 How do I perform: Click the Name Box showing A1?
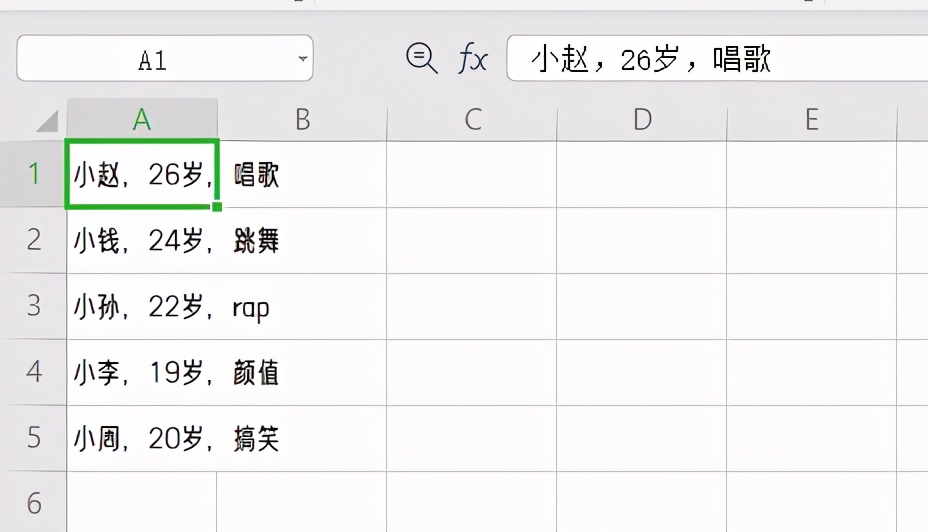click(165, 58)
